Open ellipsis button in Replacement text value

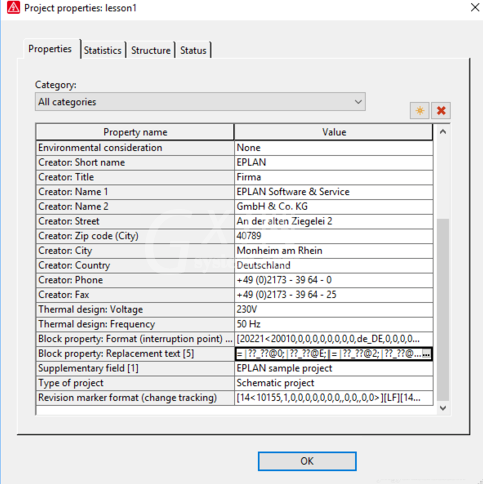[x=426, y=354]
